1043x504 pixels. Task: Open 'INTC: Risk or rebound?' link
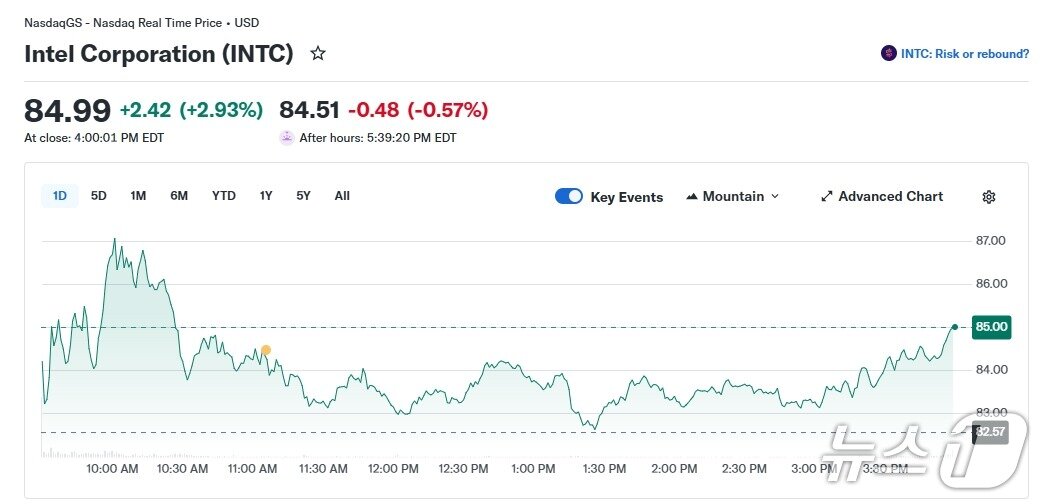click(965, 54)
